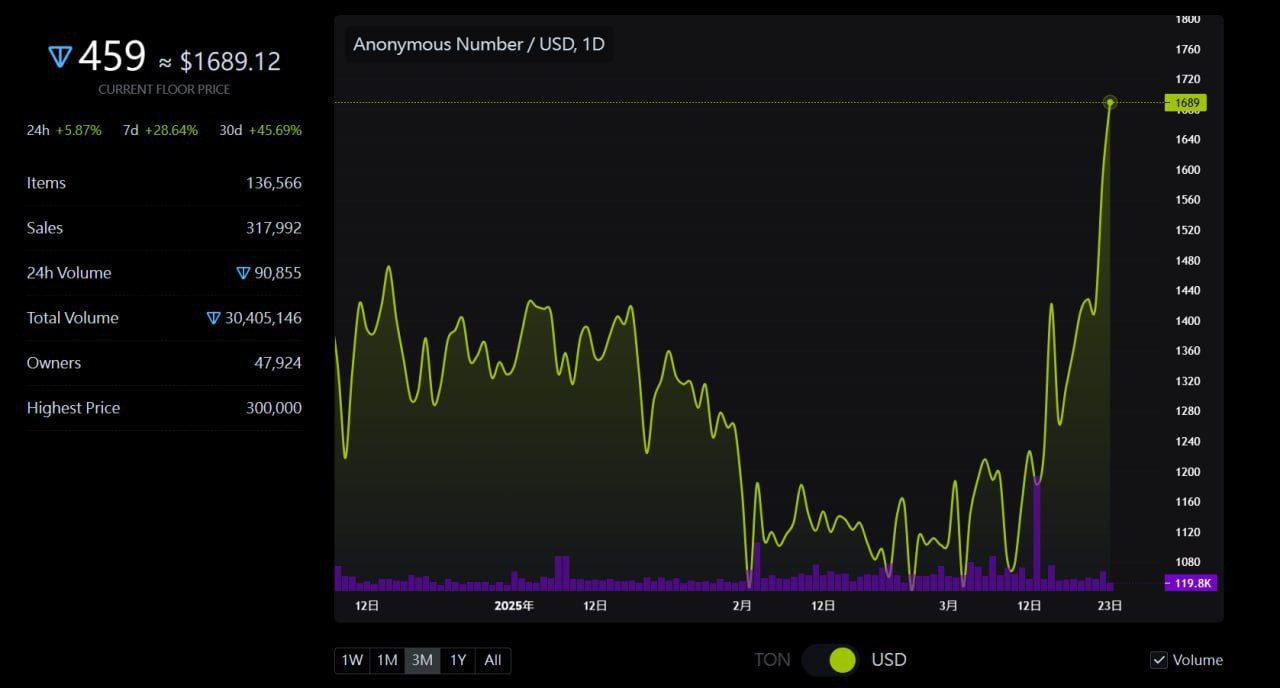The width and height of the screenshot is (1280, 688).
Task: Toggle the TON/USD currency switch
Action: click(830, 660)
